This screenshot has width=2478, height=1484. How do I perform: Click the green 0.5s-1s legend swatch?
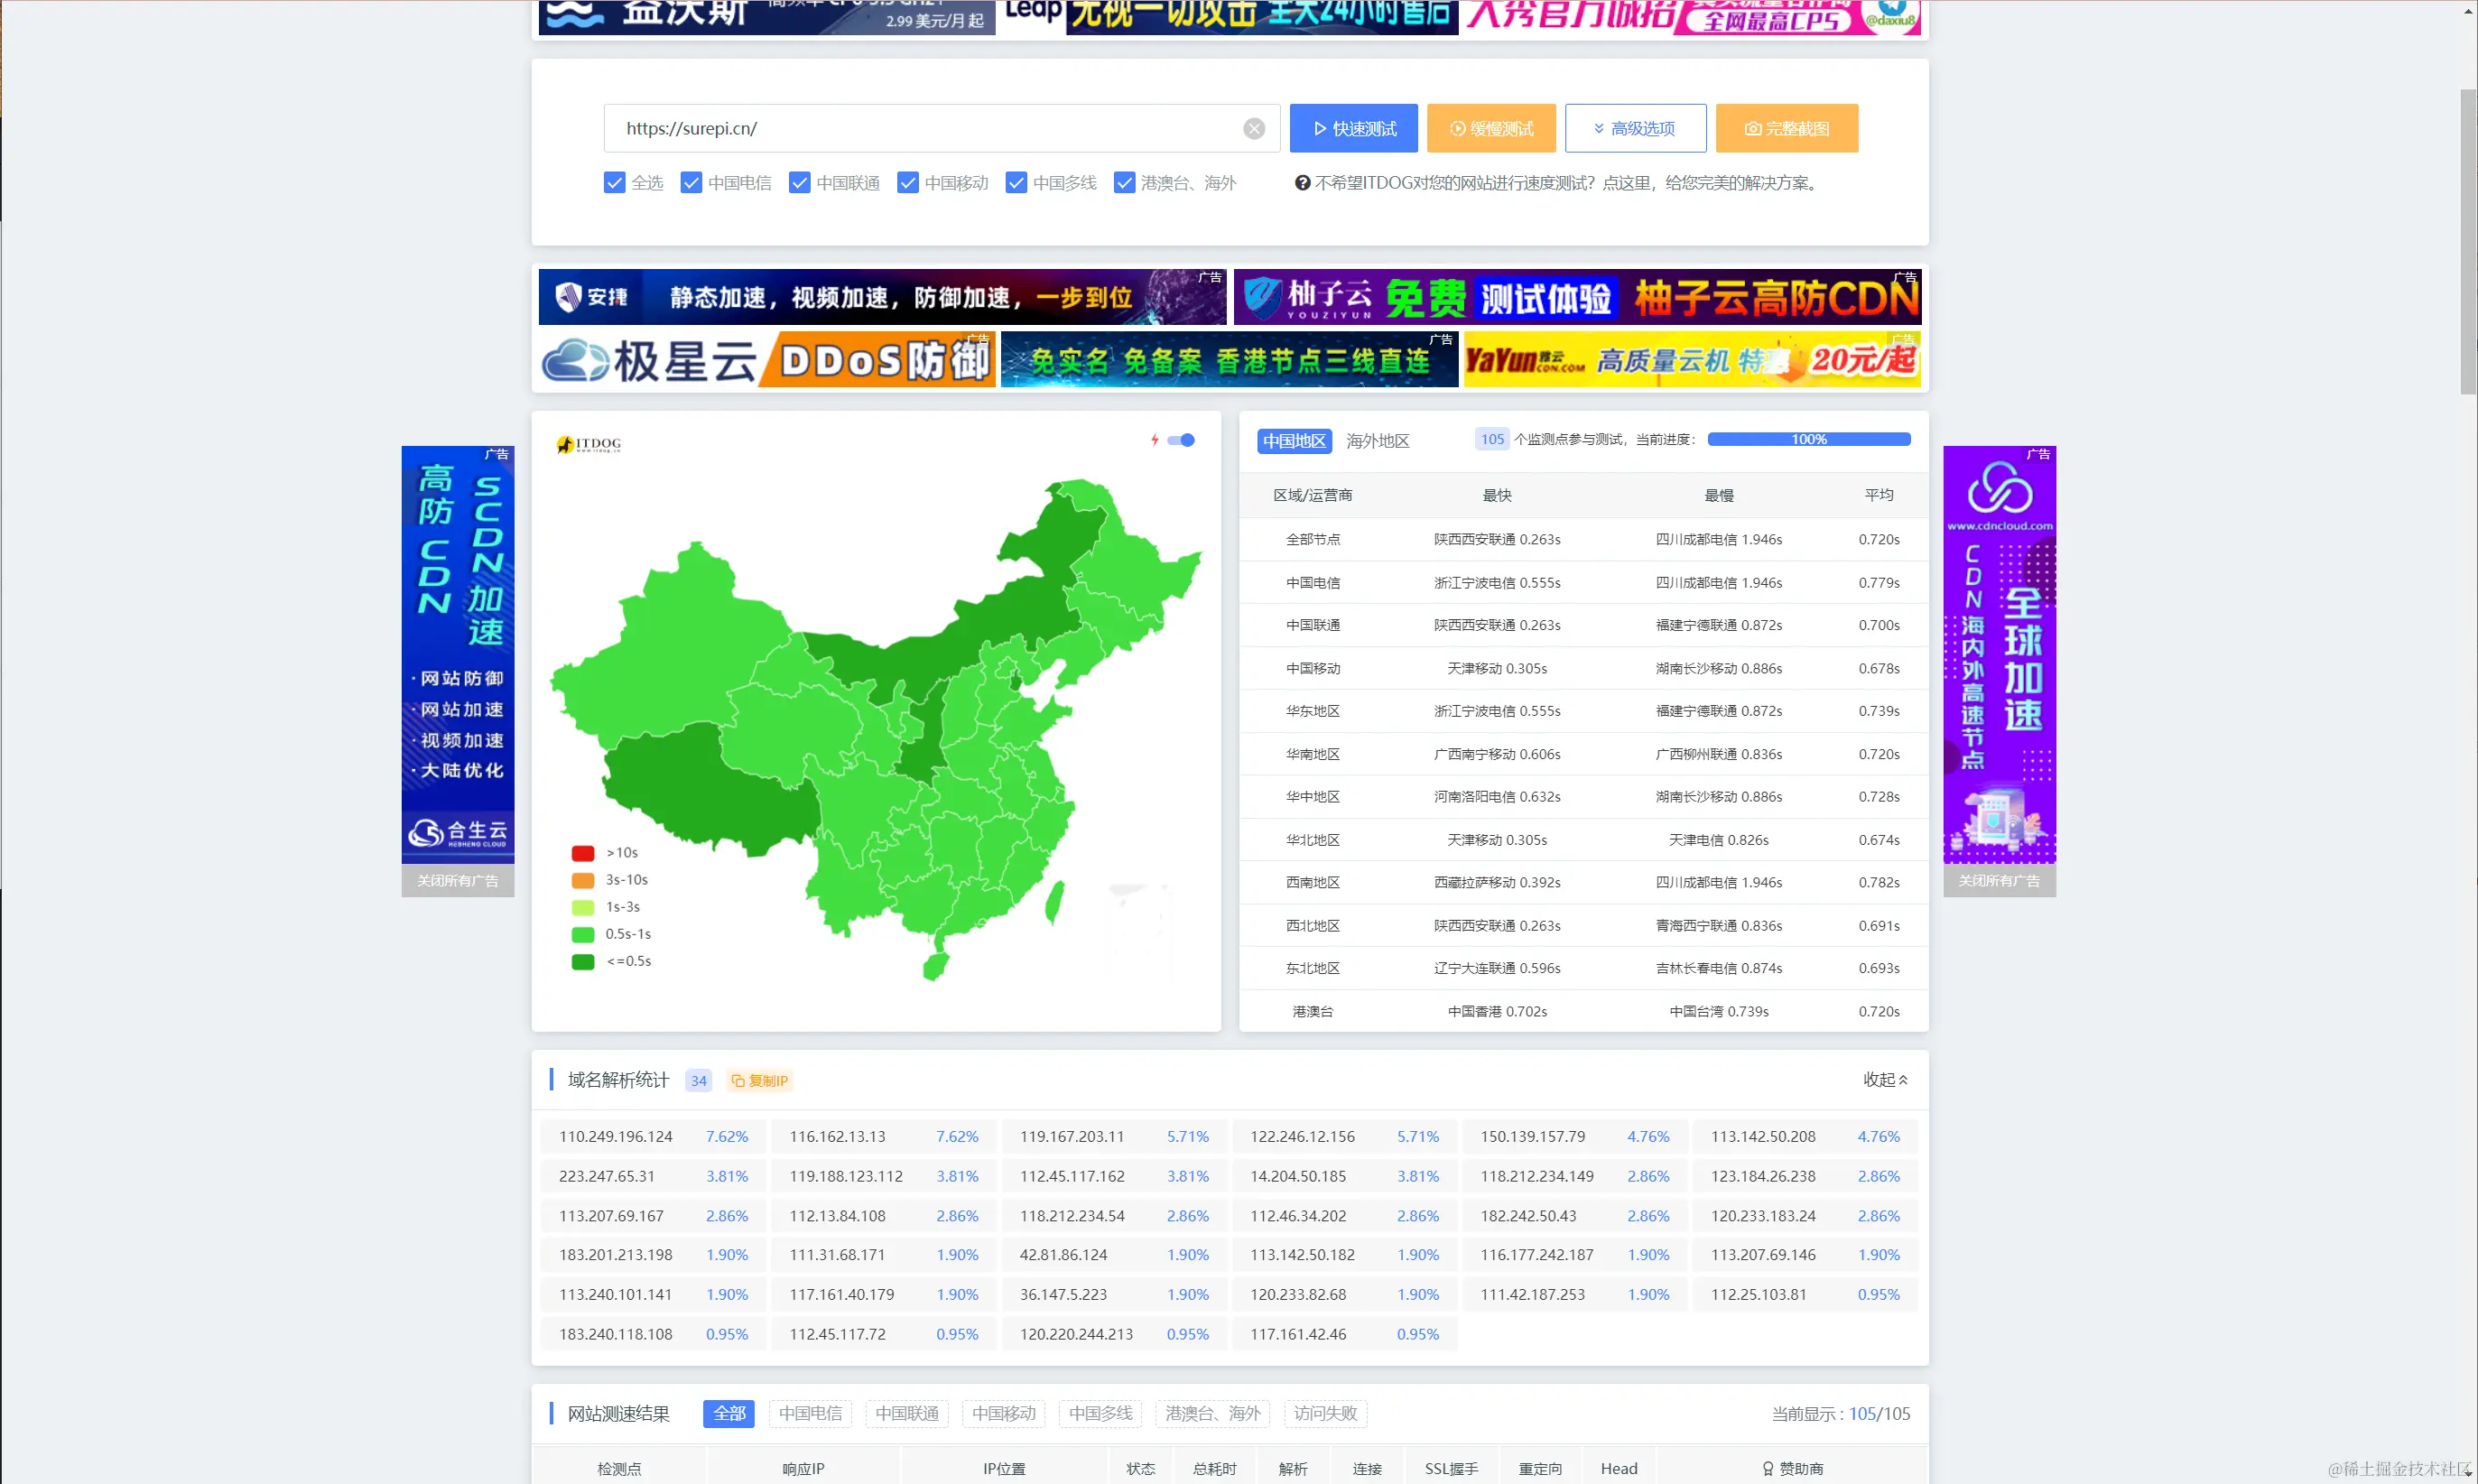pyautogui.click(x=584, y=934)
